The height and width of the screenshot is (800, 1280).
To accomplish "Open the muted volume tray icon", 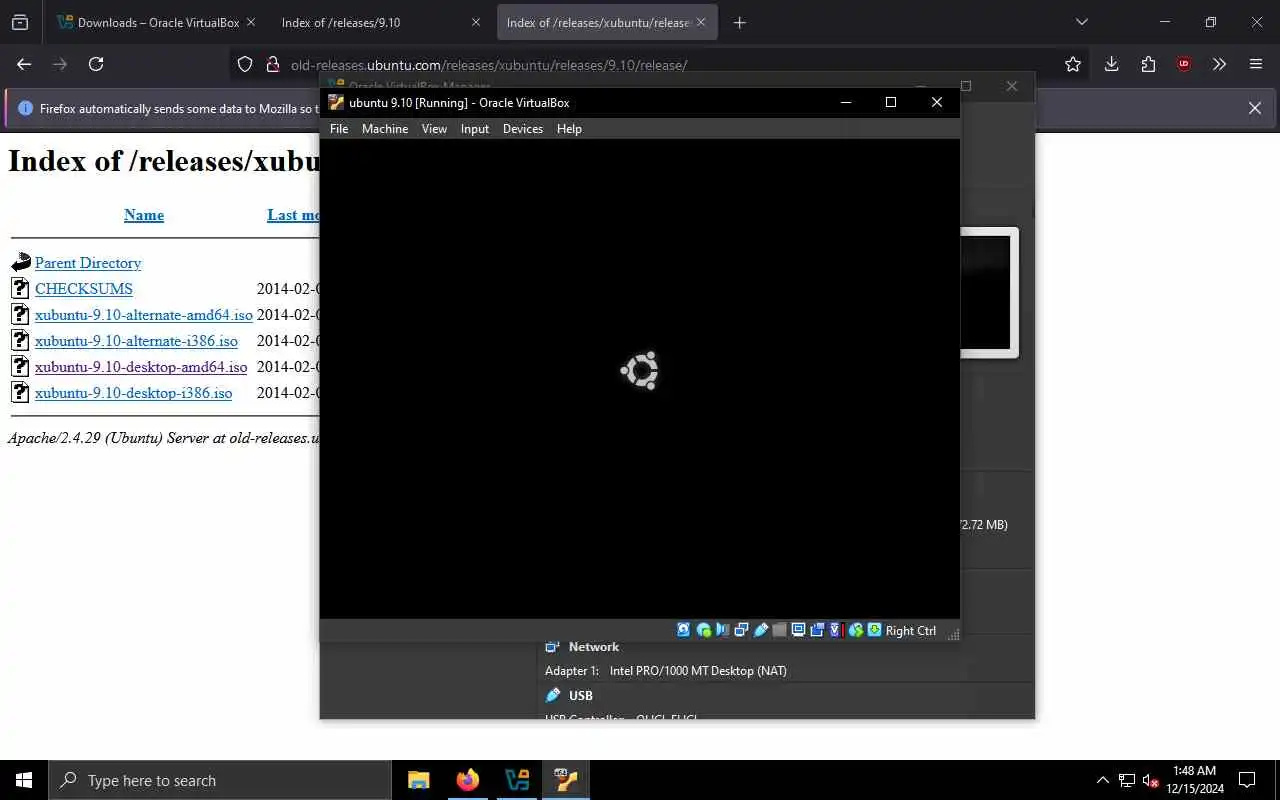I will [1150, 780].
